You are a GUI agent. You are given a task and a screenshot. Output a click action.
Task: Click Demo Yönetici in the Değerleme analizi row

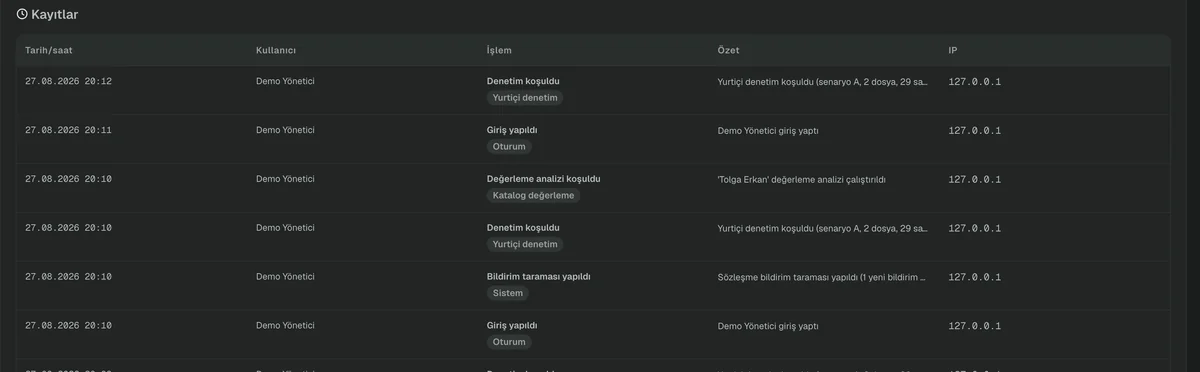point(285,179)
